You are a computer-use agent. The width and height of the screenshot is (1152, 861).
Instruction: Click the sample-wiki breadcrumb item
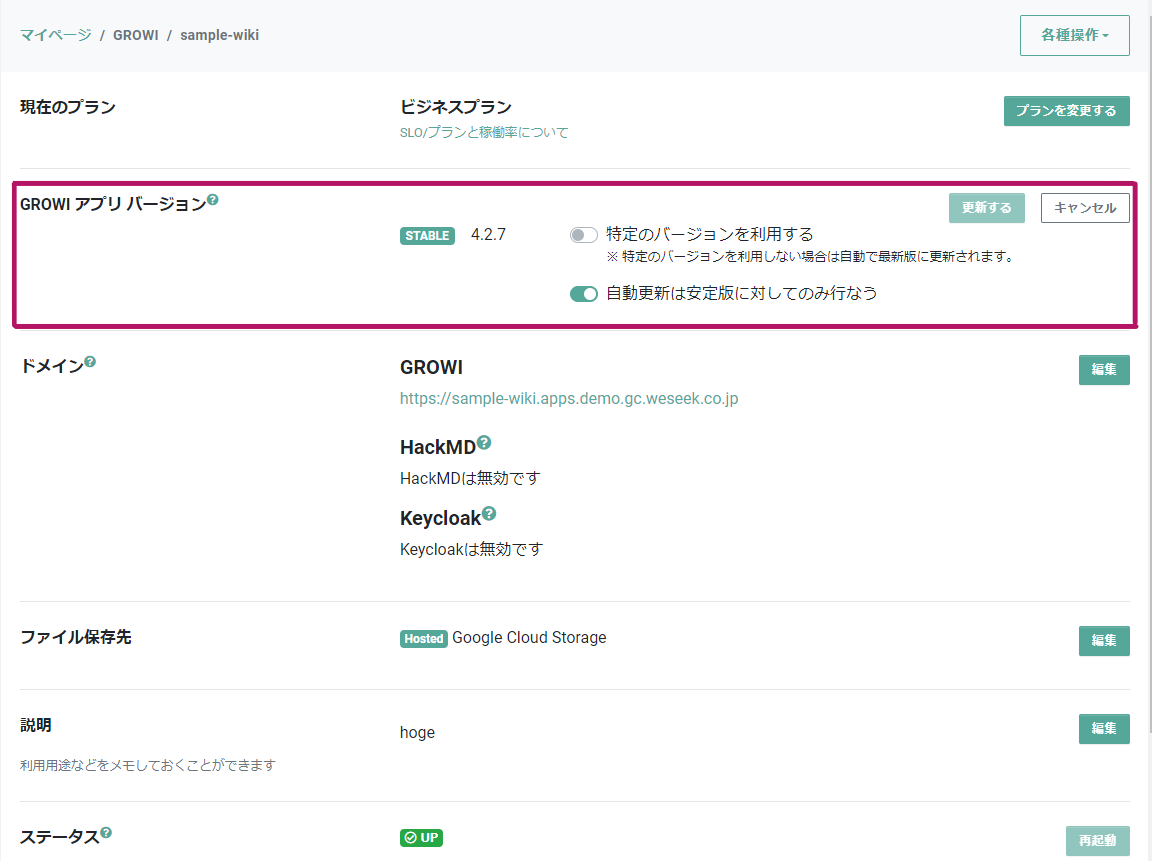point(219,35)
